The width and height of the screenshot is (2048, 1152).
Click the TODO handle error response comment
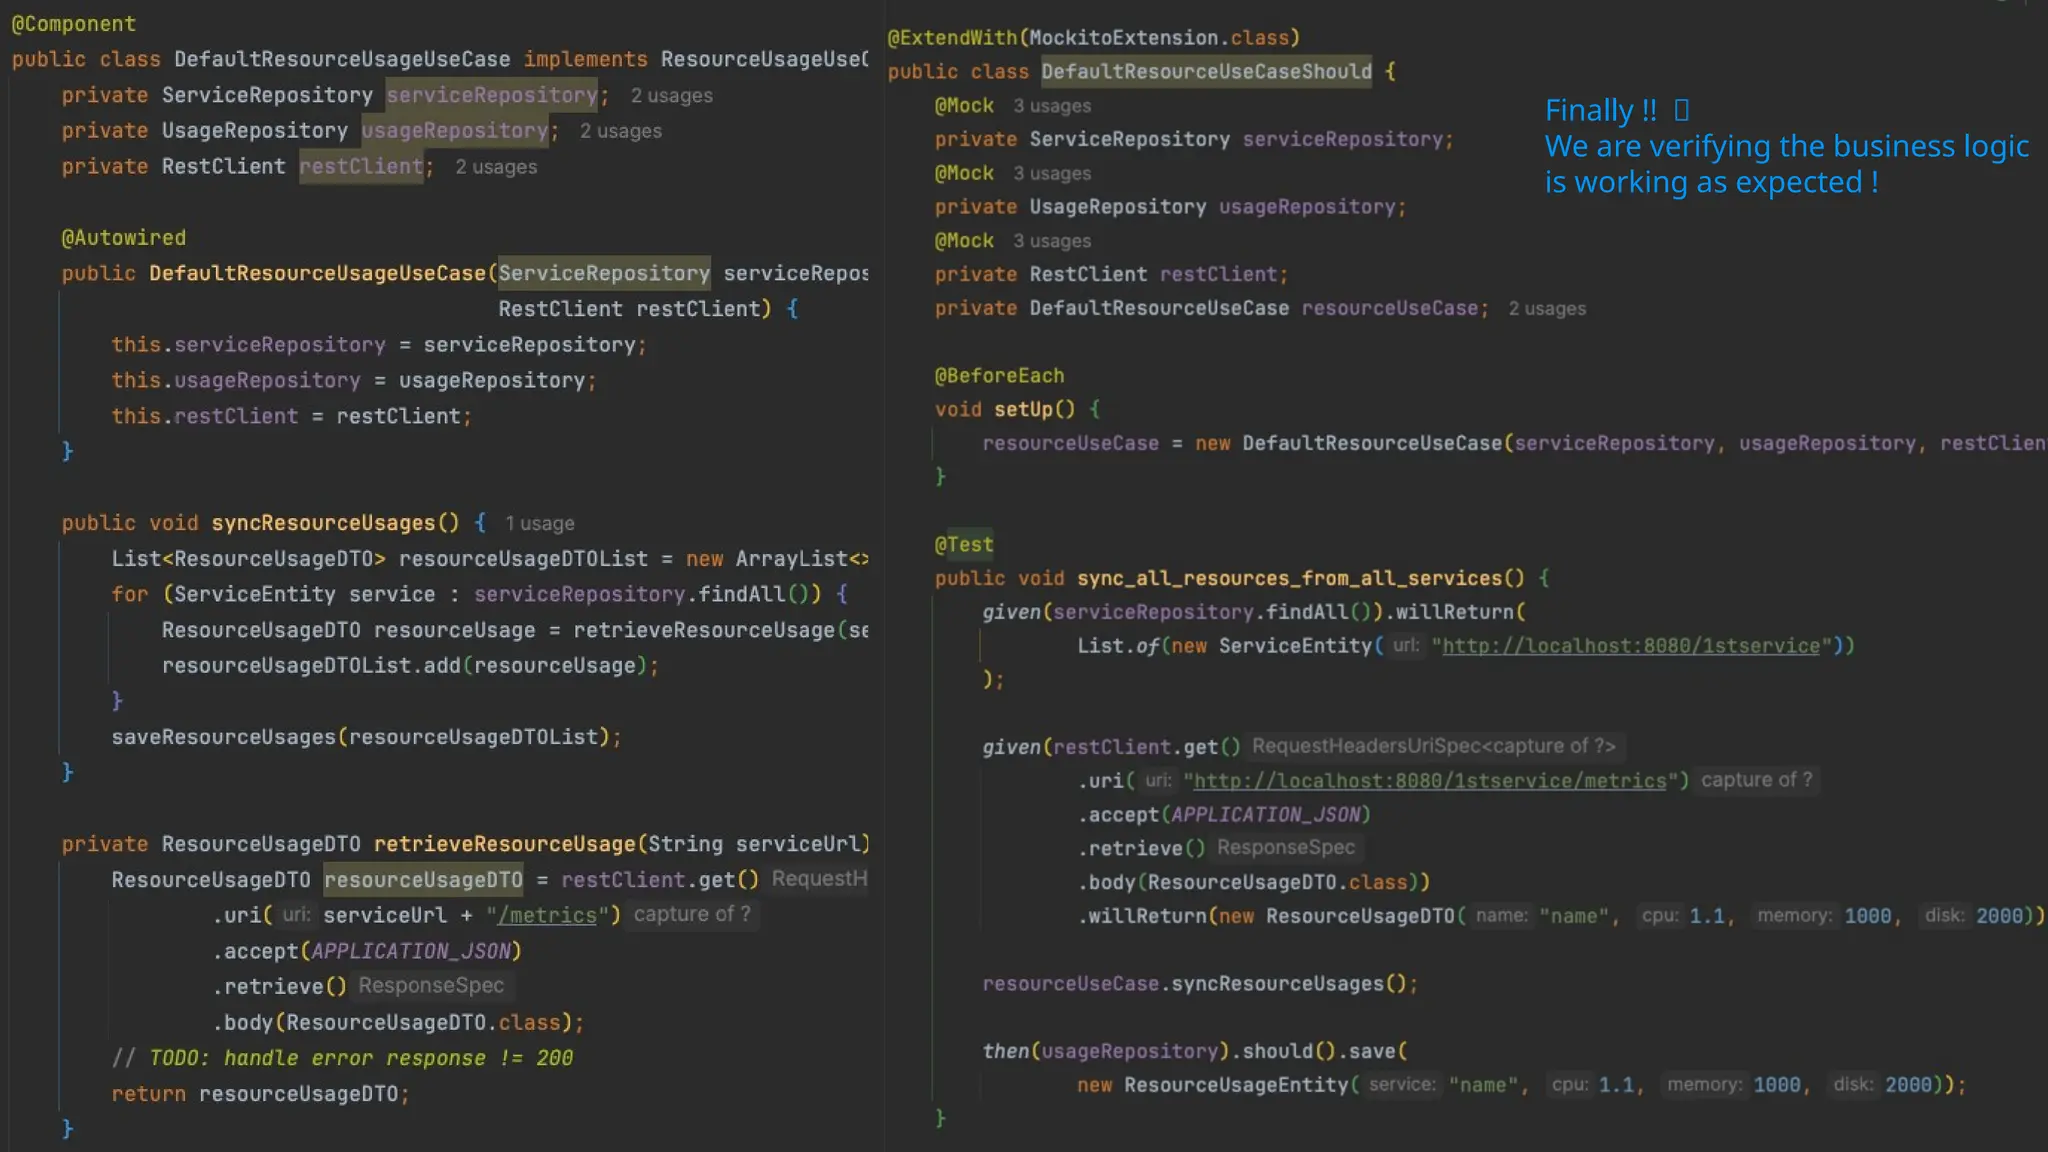click(x=342, y=1058)
